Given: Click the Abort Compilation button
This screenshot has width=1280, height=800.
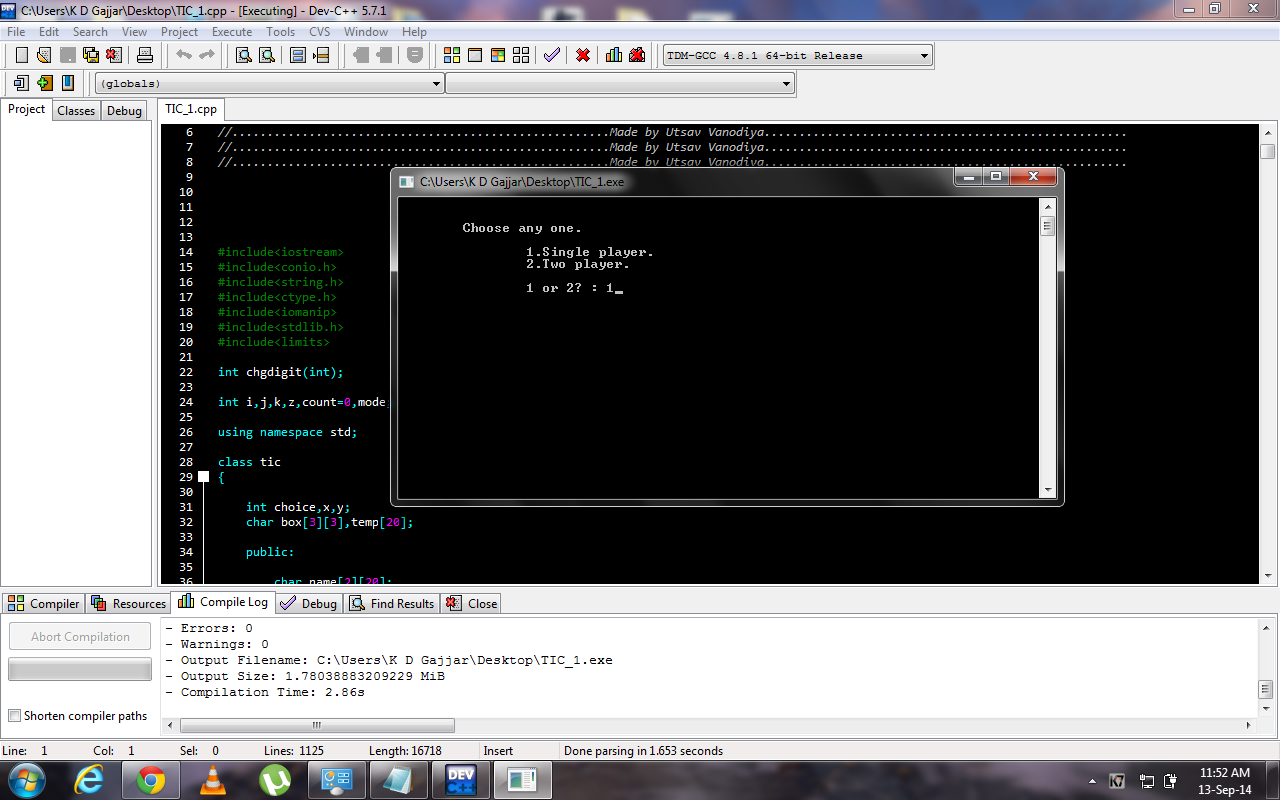Looking at the screenshot, I should pyautogui.click(x=80, y=636).
